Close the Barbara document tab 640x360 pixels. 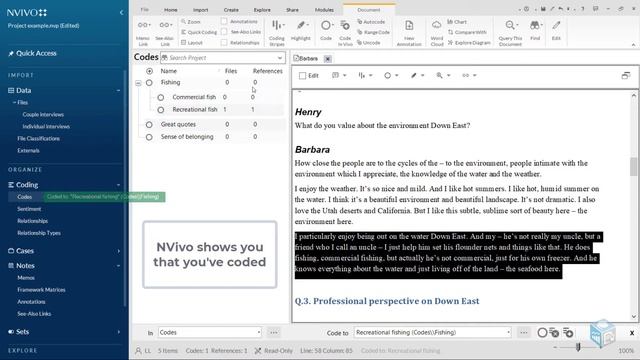pyautogui.click(x=327, y=59)
